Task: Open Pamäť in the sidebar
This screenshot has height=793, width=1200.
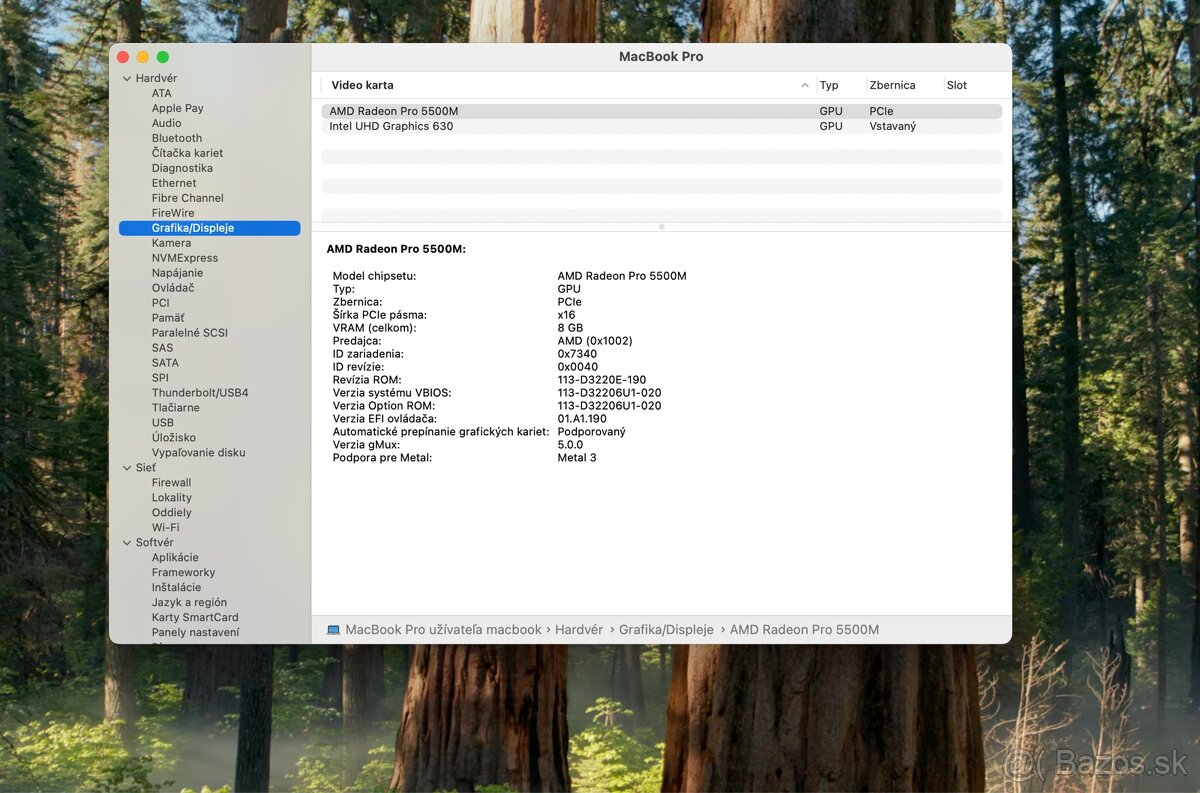Action: 167,318
